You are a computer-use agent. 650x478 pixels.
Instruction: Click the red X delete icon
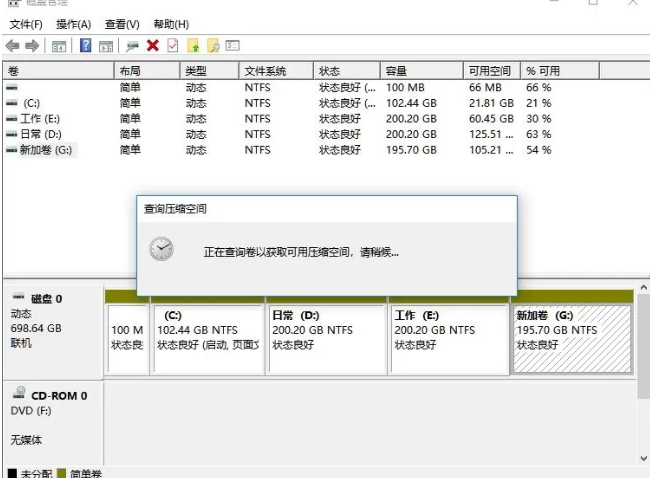pos(153,45)
